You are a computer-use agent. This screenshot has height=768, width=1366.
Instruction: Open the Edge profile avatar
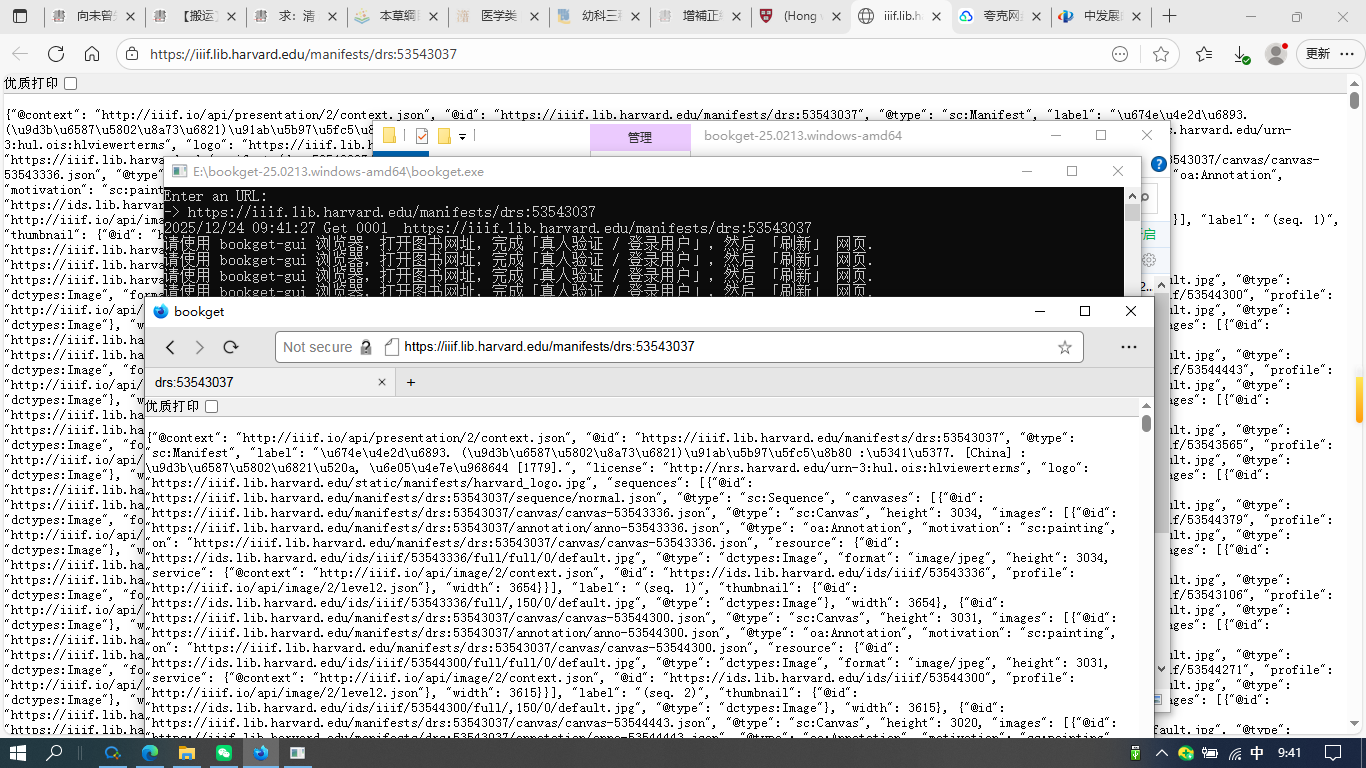tap(1275, 54)
